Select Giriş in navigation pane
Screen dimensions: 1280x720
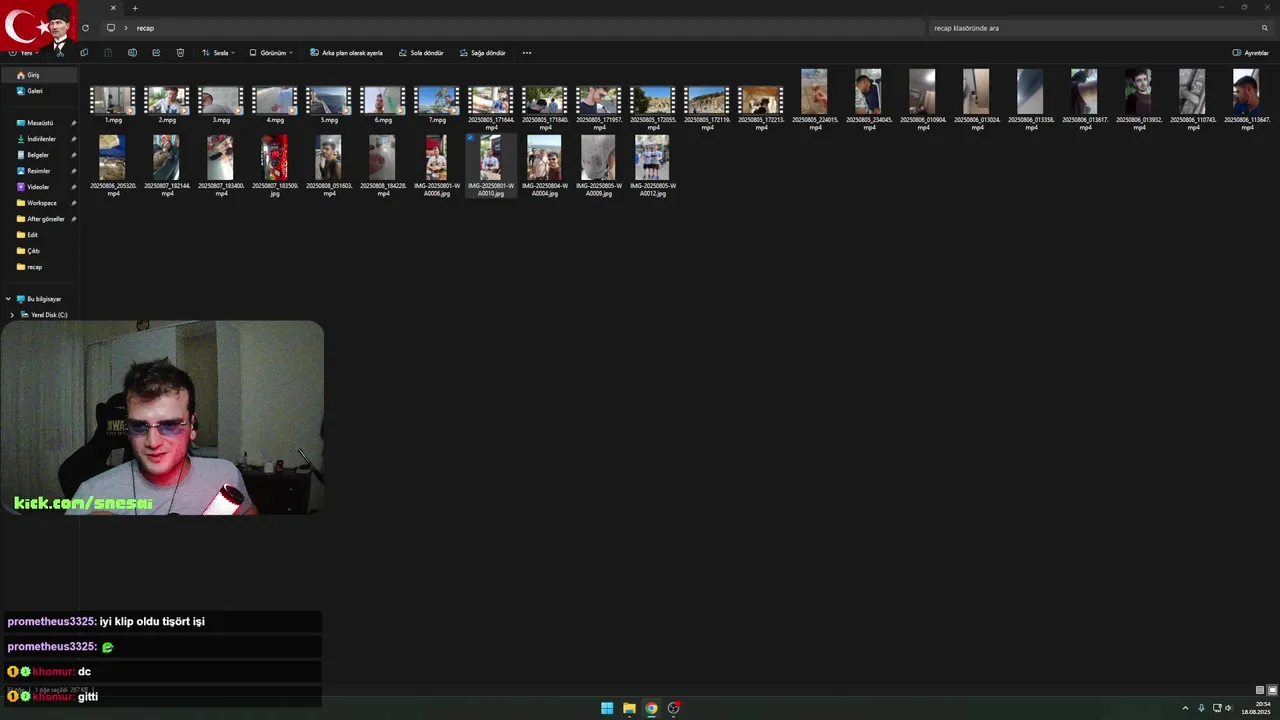pos(39,75)
